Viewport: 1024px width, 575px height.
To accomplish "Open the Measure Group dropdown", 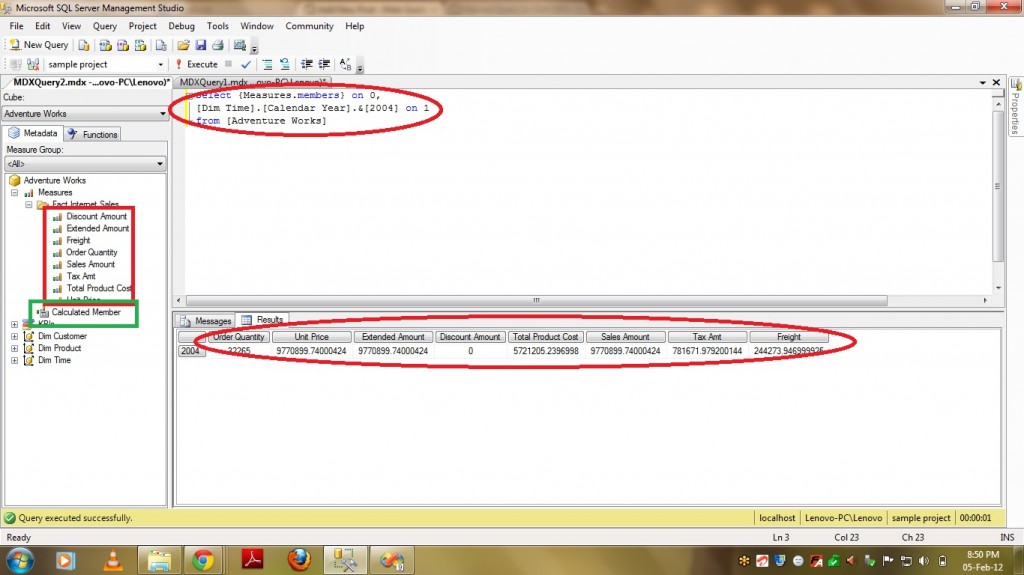I will 83,164.
